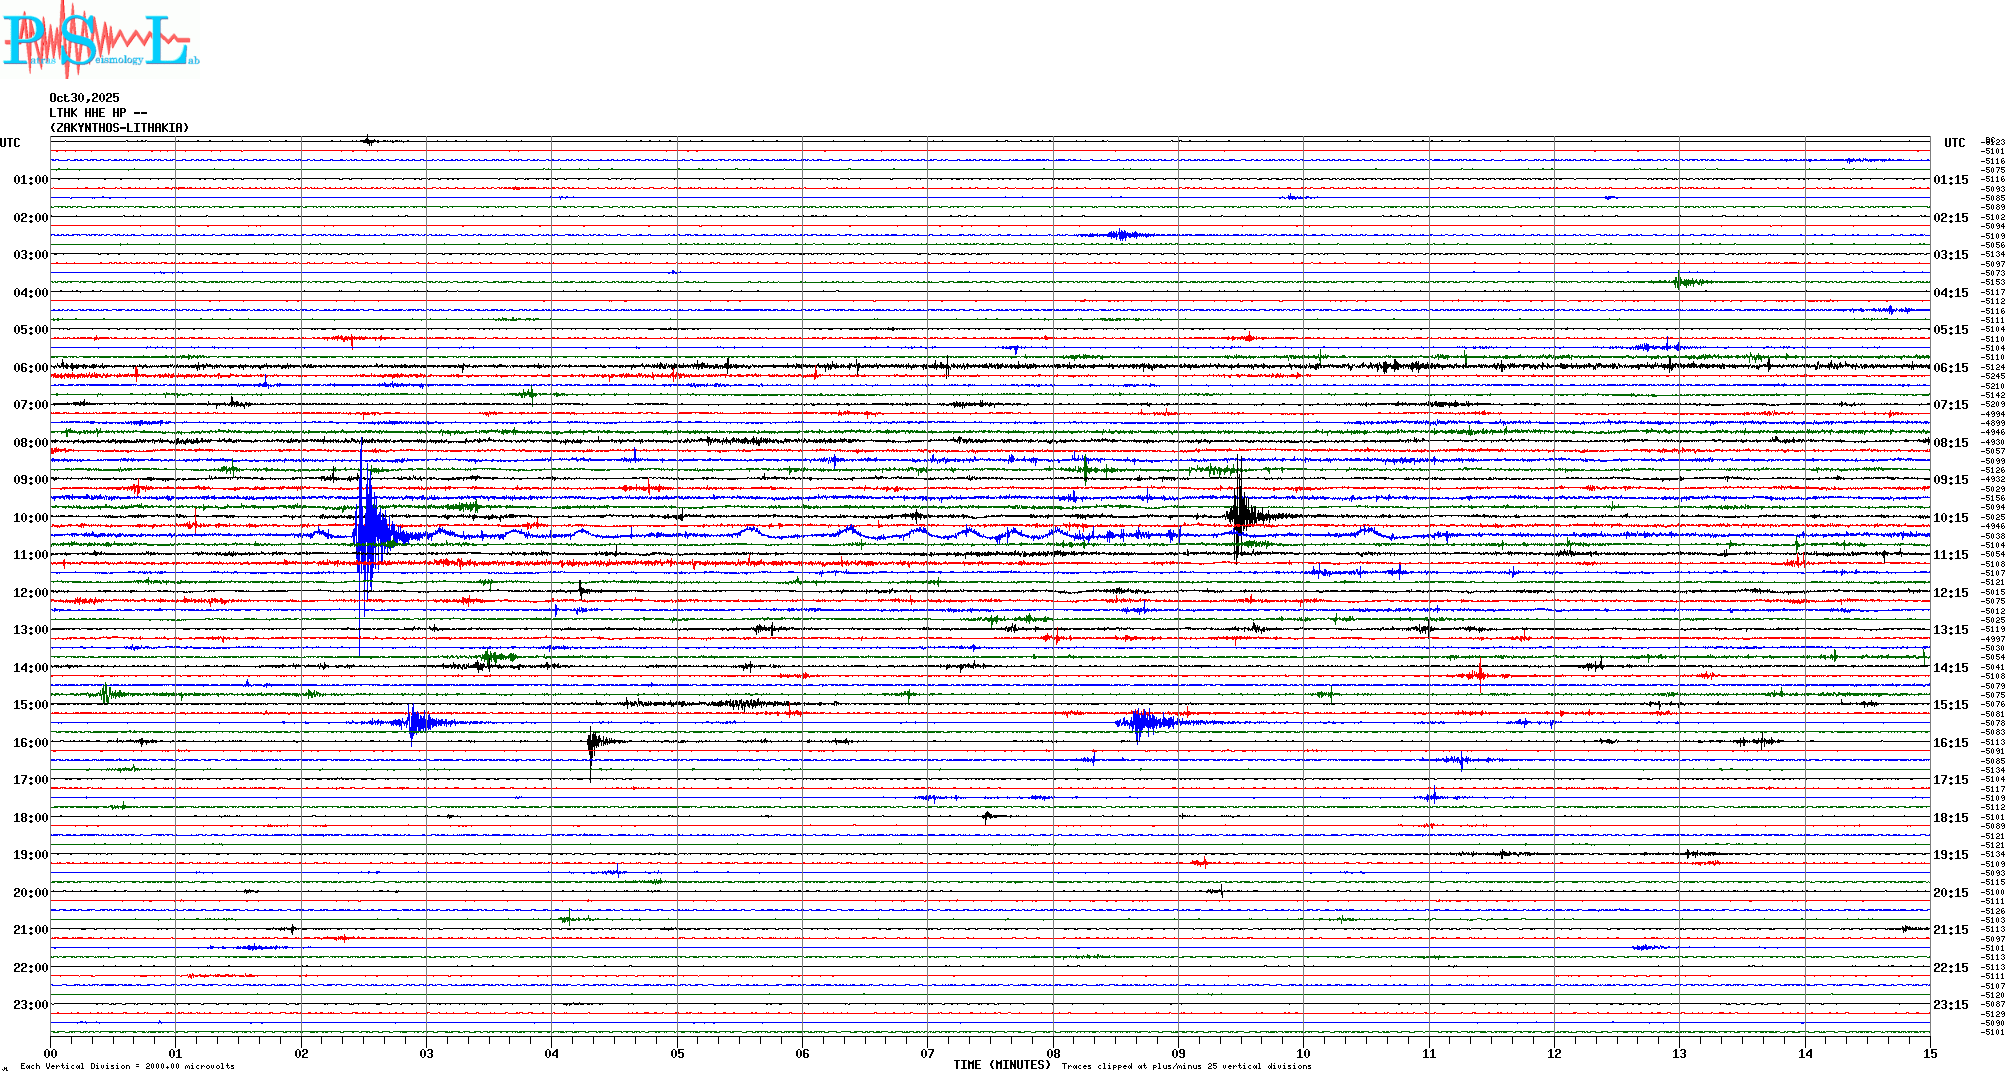Image resolution: width=2010 pixels, height=1080 pixels.
Task: Click the traces clipped footnote text
Action: pyautogui.click(x=1186, y=1066)
